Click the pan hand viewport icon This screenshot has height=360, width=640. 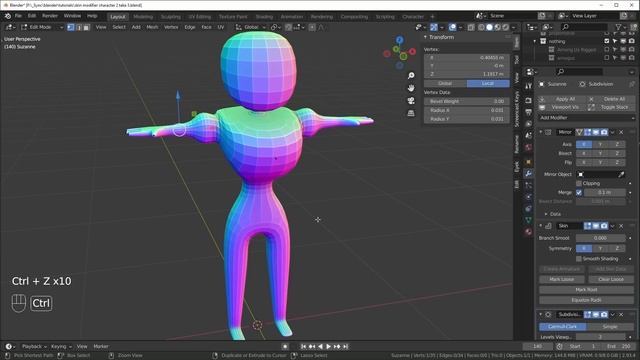pyautogui.click(x=411, y=88)
